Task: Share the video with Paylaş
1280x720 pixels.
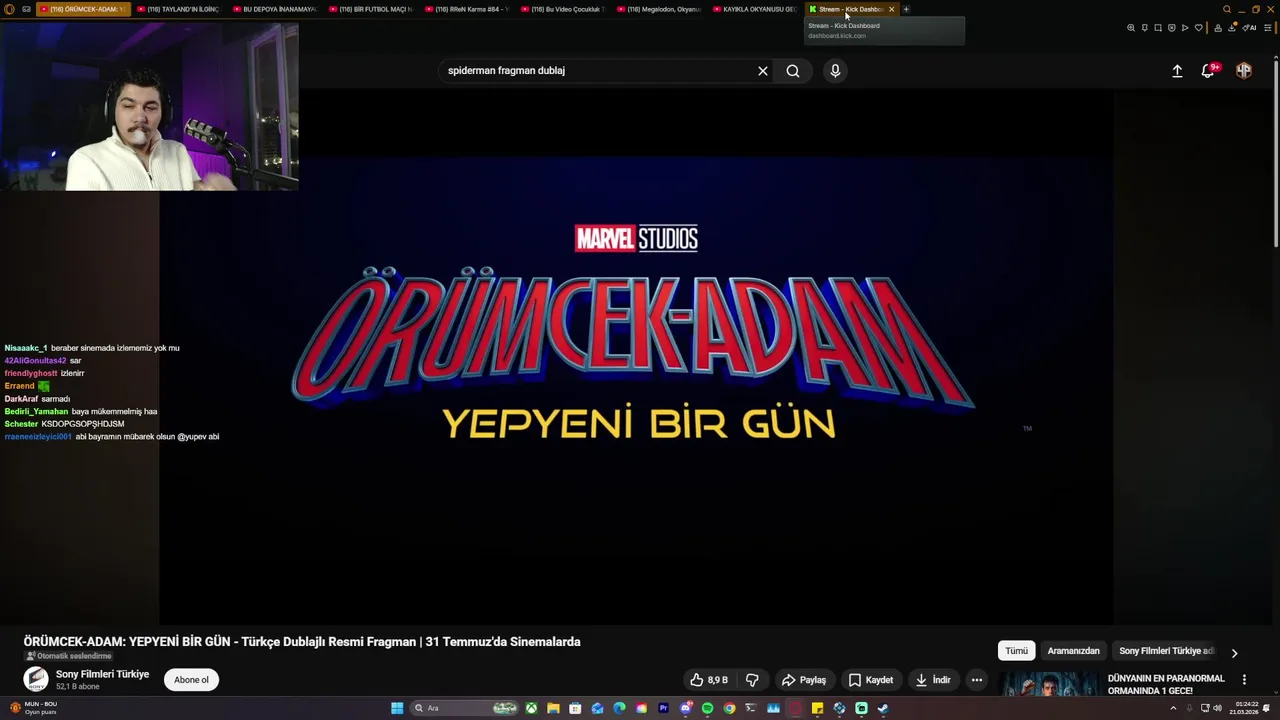Action: 804,680
